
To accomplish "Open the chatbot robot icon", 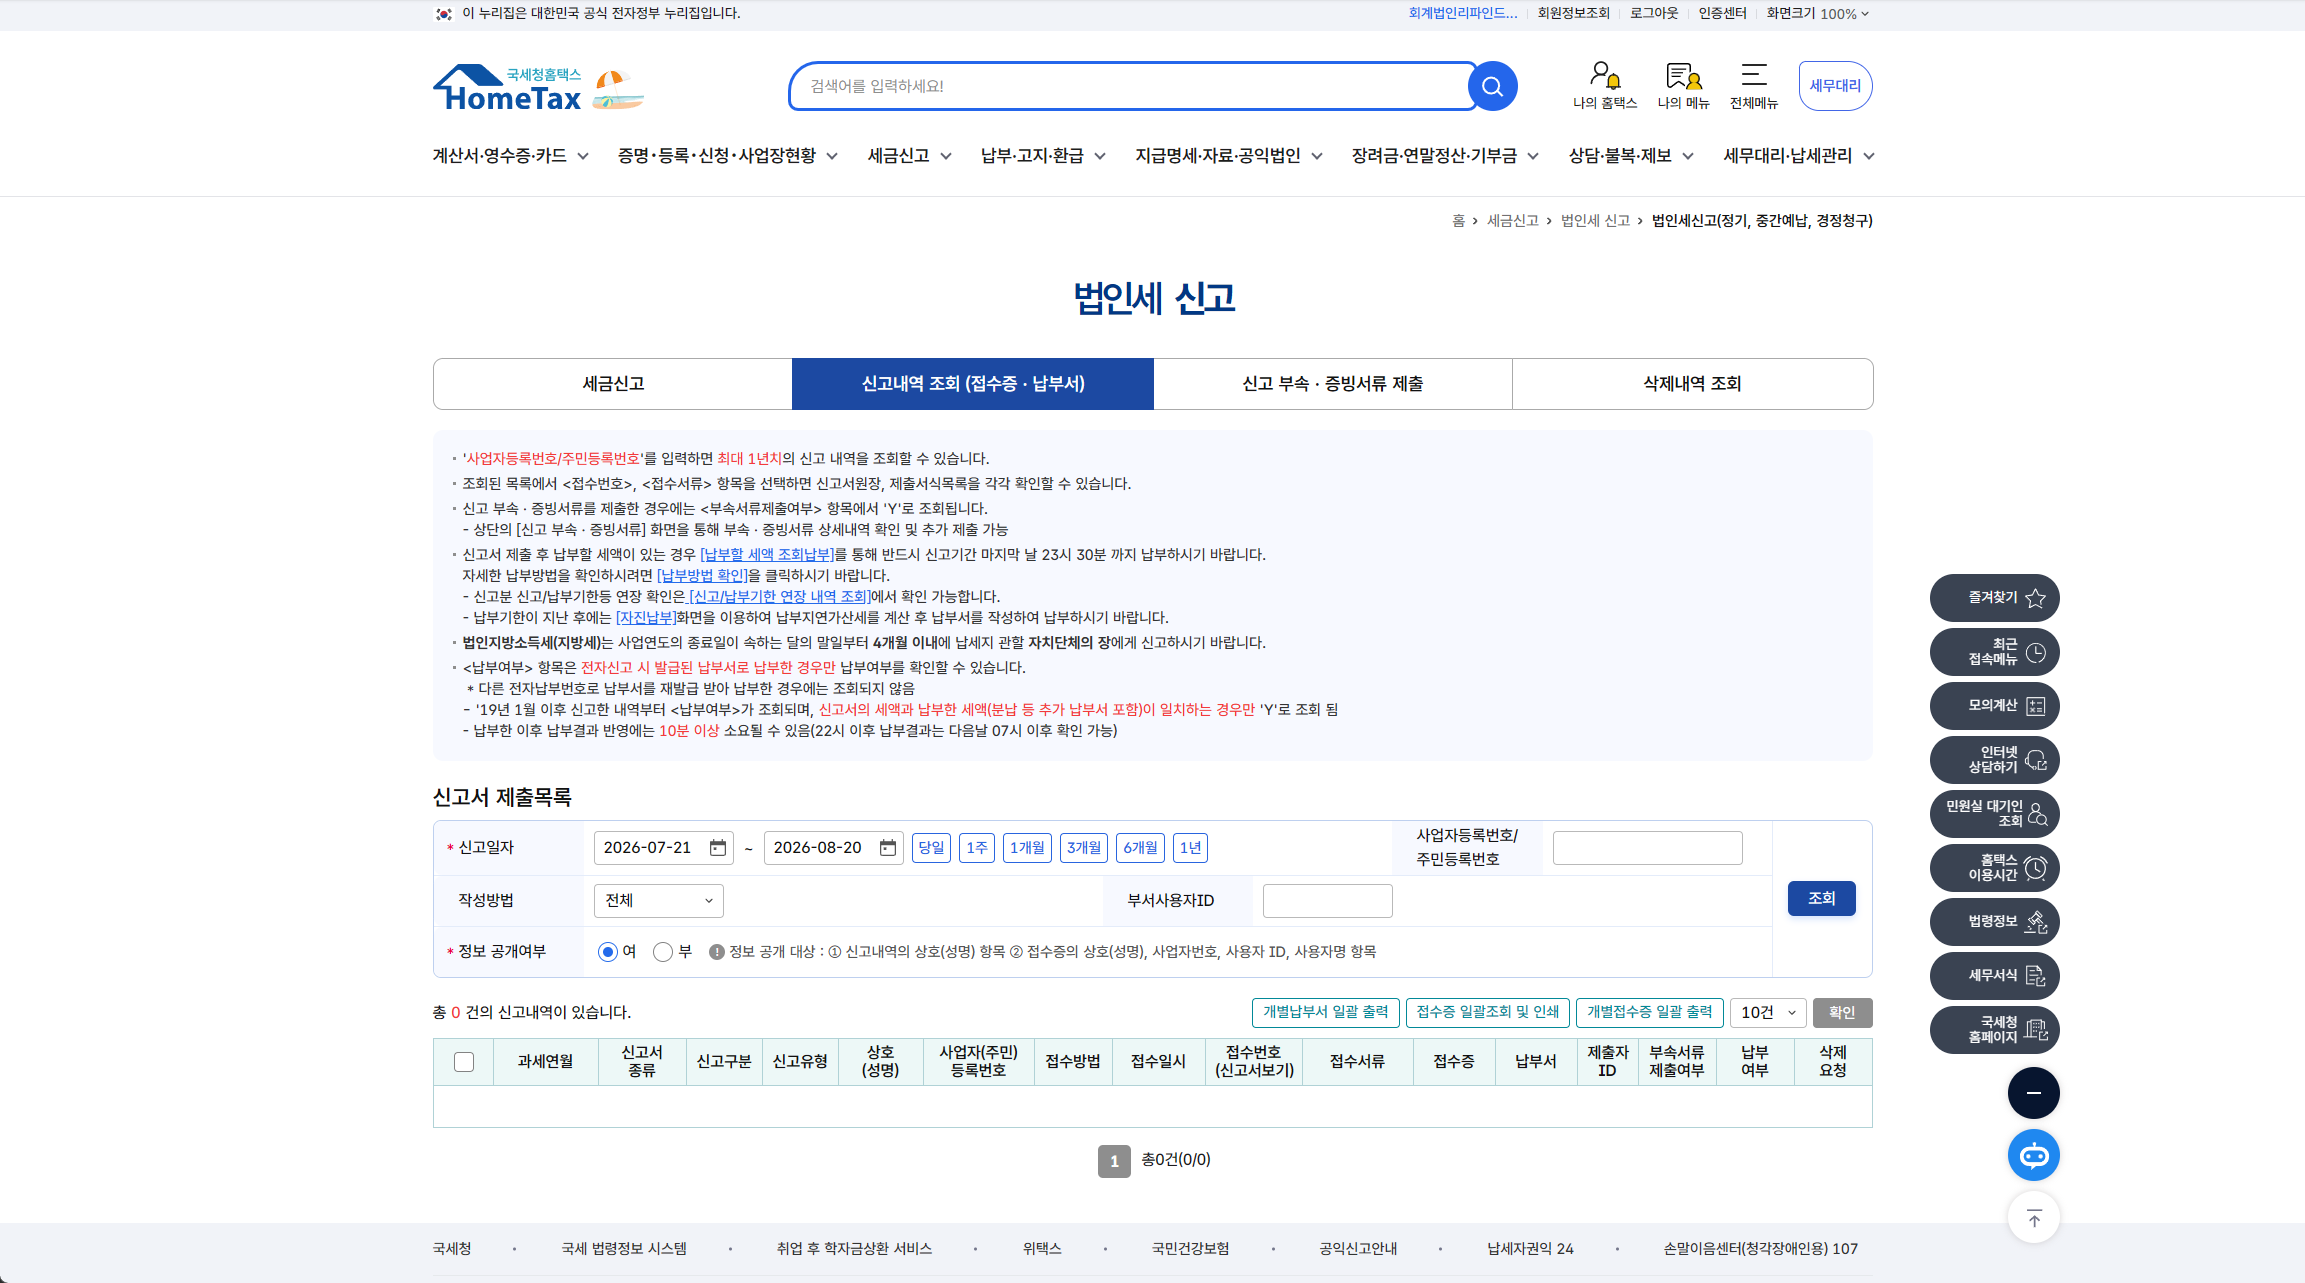I will tap(2033, 1156).
